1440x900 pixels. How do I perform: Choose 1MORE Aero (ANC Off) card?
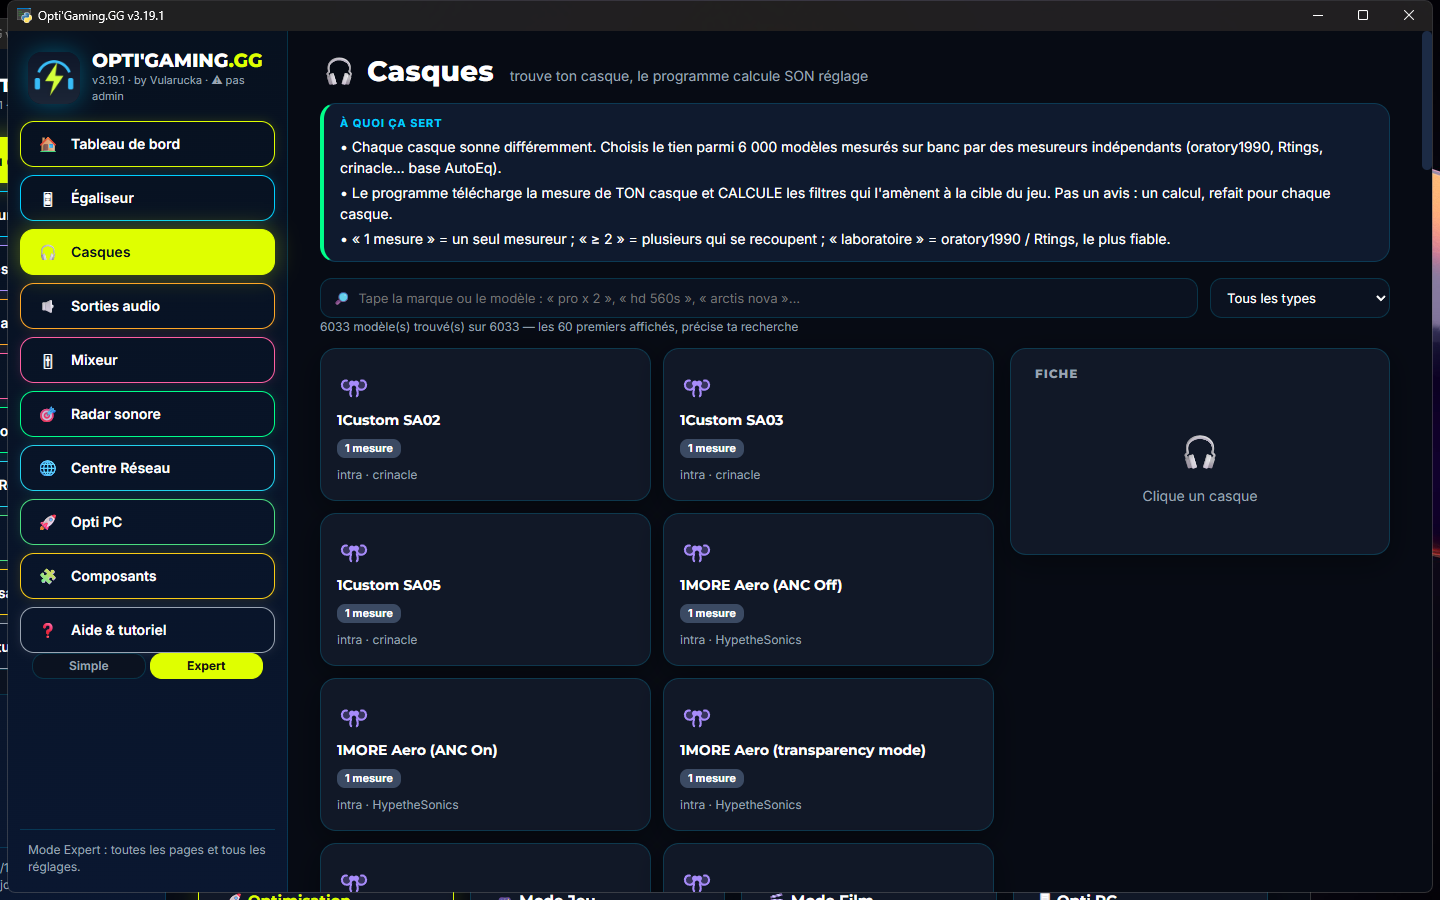828,589
